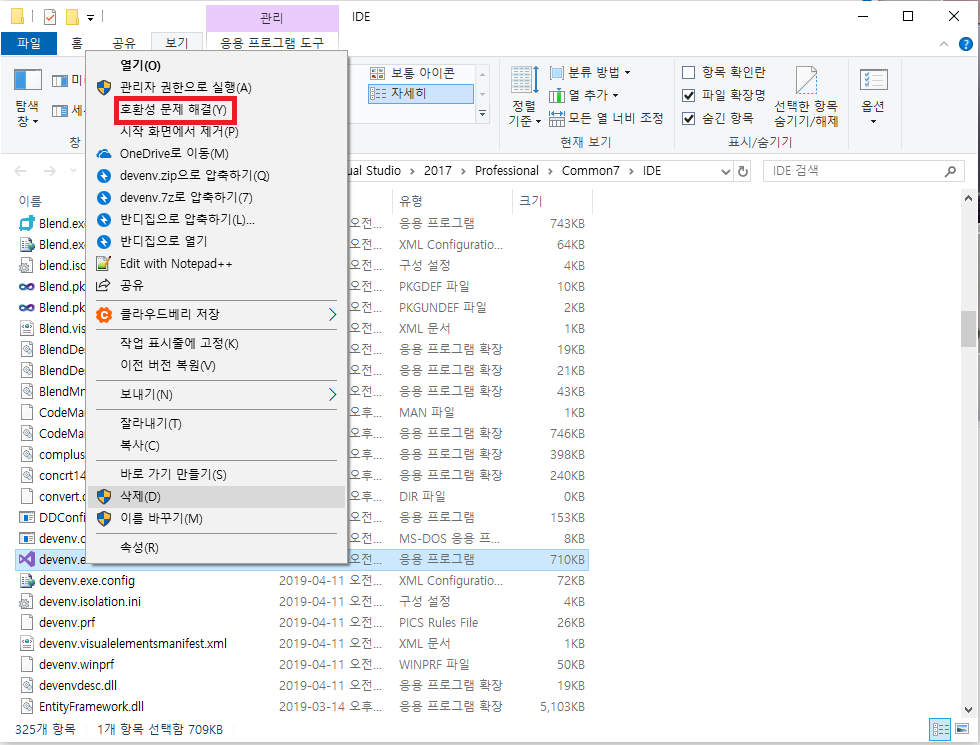Select the devenv.exe.config file
980x745 pixels.
tap(87, 581)
